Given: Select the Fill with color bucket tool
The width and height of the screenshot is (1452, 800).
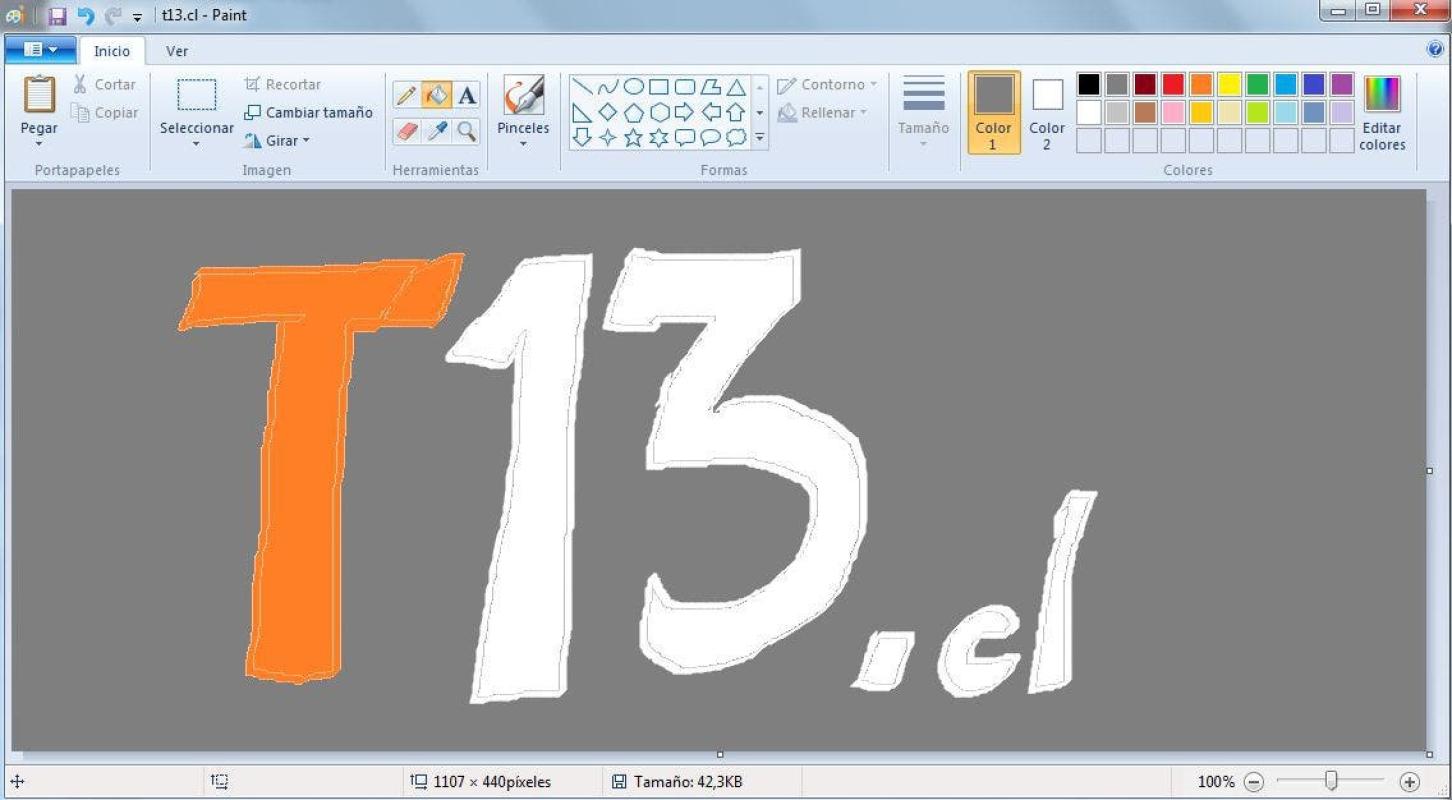Looking at the screenshot, I should point(436,95).
